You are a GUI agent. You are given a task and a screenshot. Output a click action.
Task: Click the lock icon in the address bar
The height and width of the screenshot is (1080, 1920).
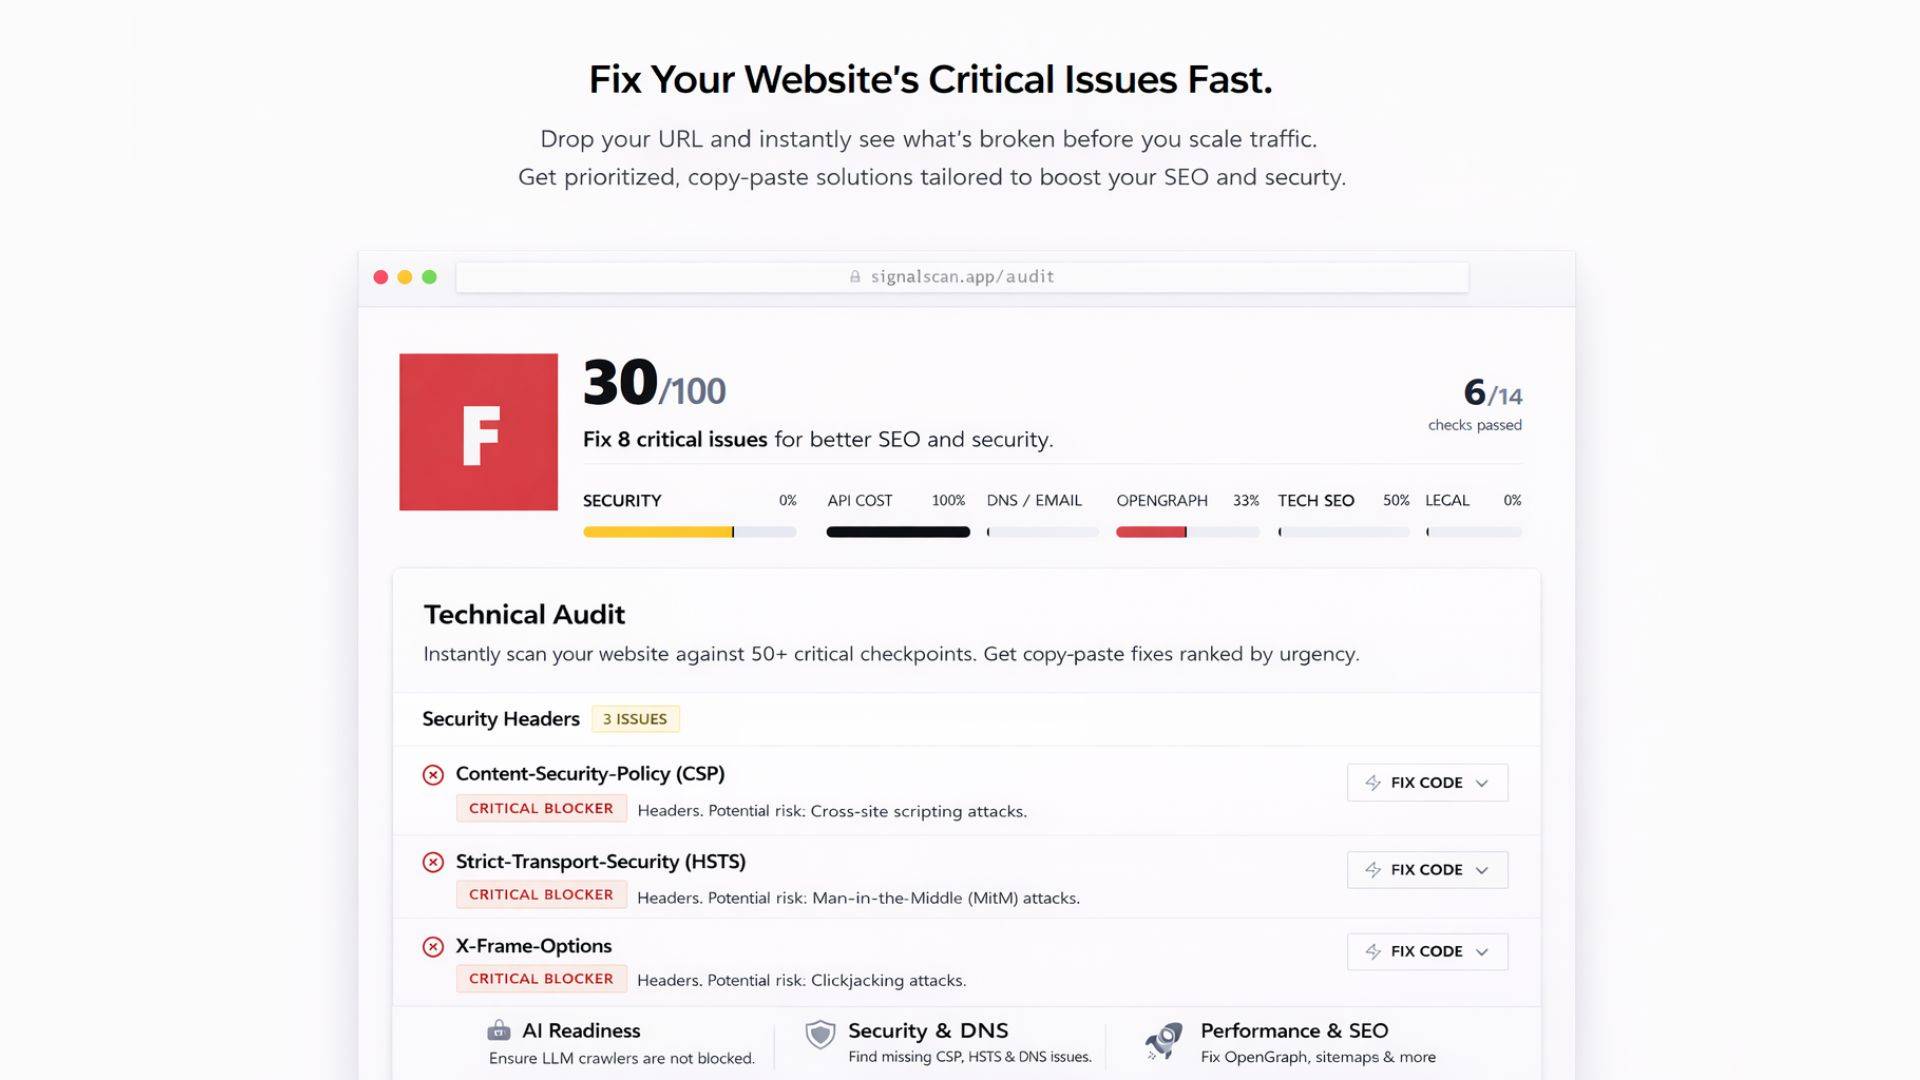coord(855,277)
